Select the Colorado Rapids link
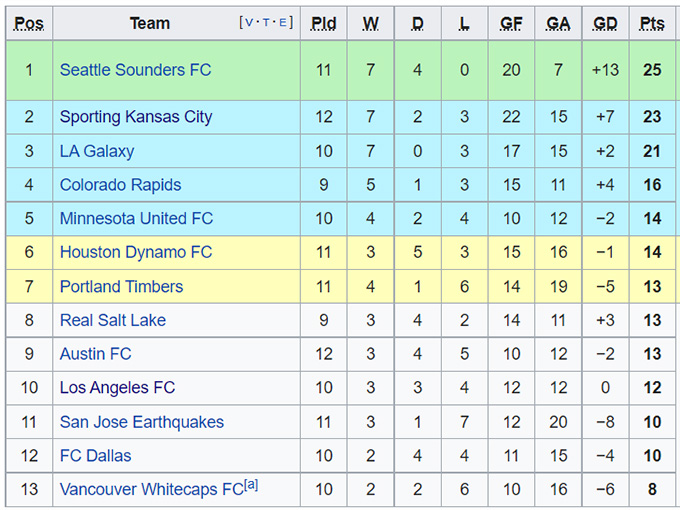The image size is (680, 510). 120,185
